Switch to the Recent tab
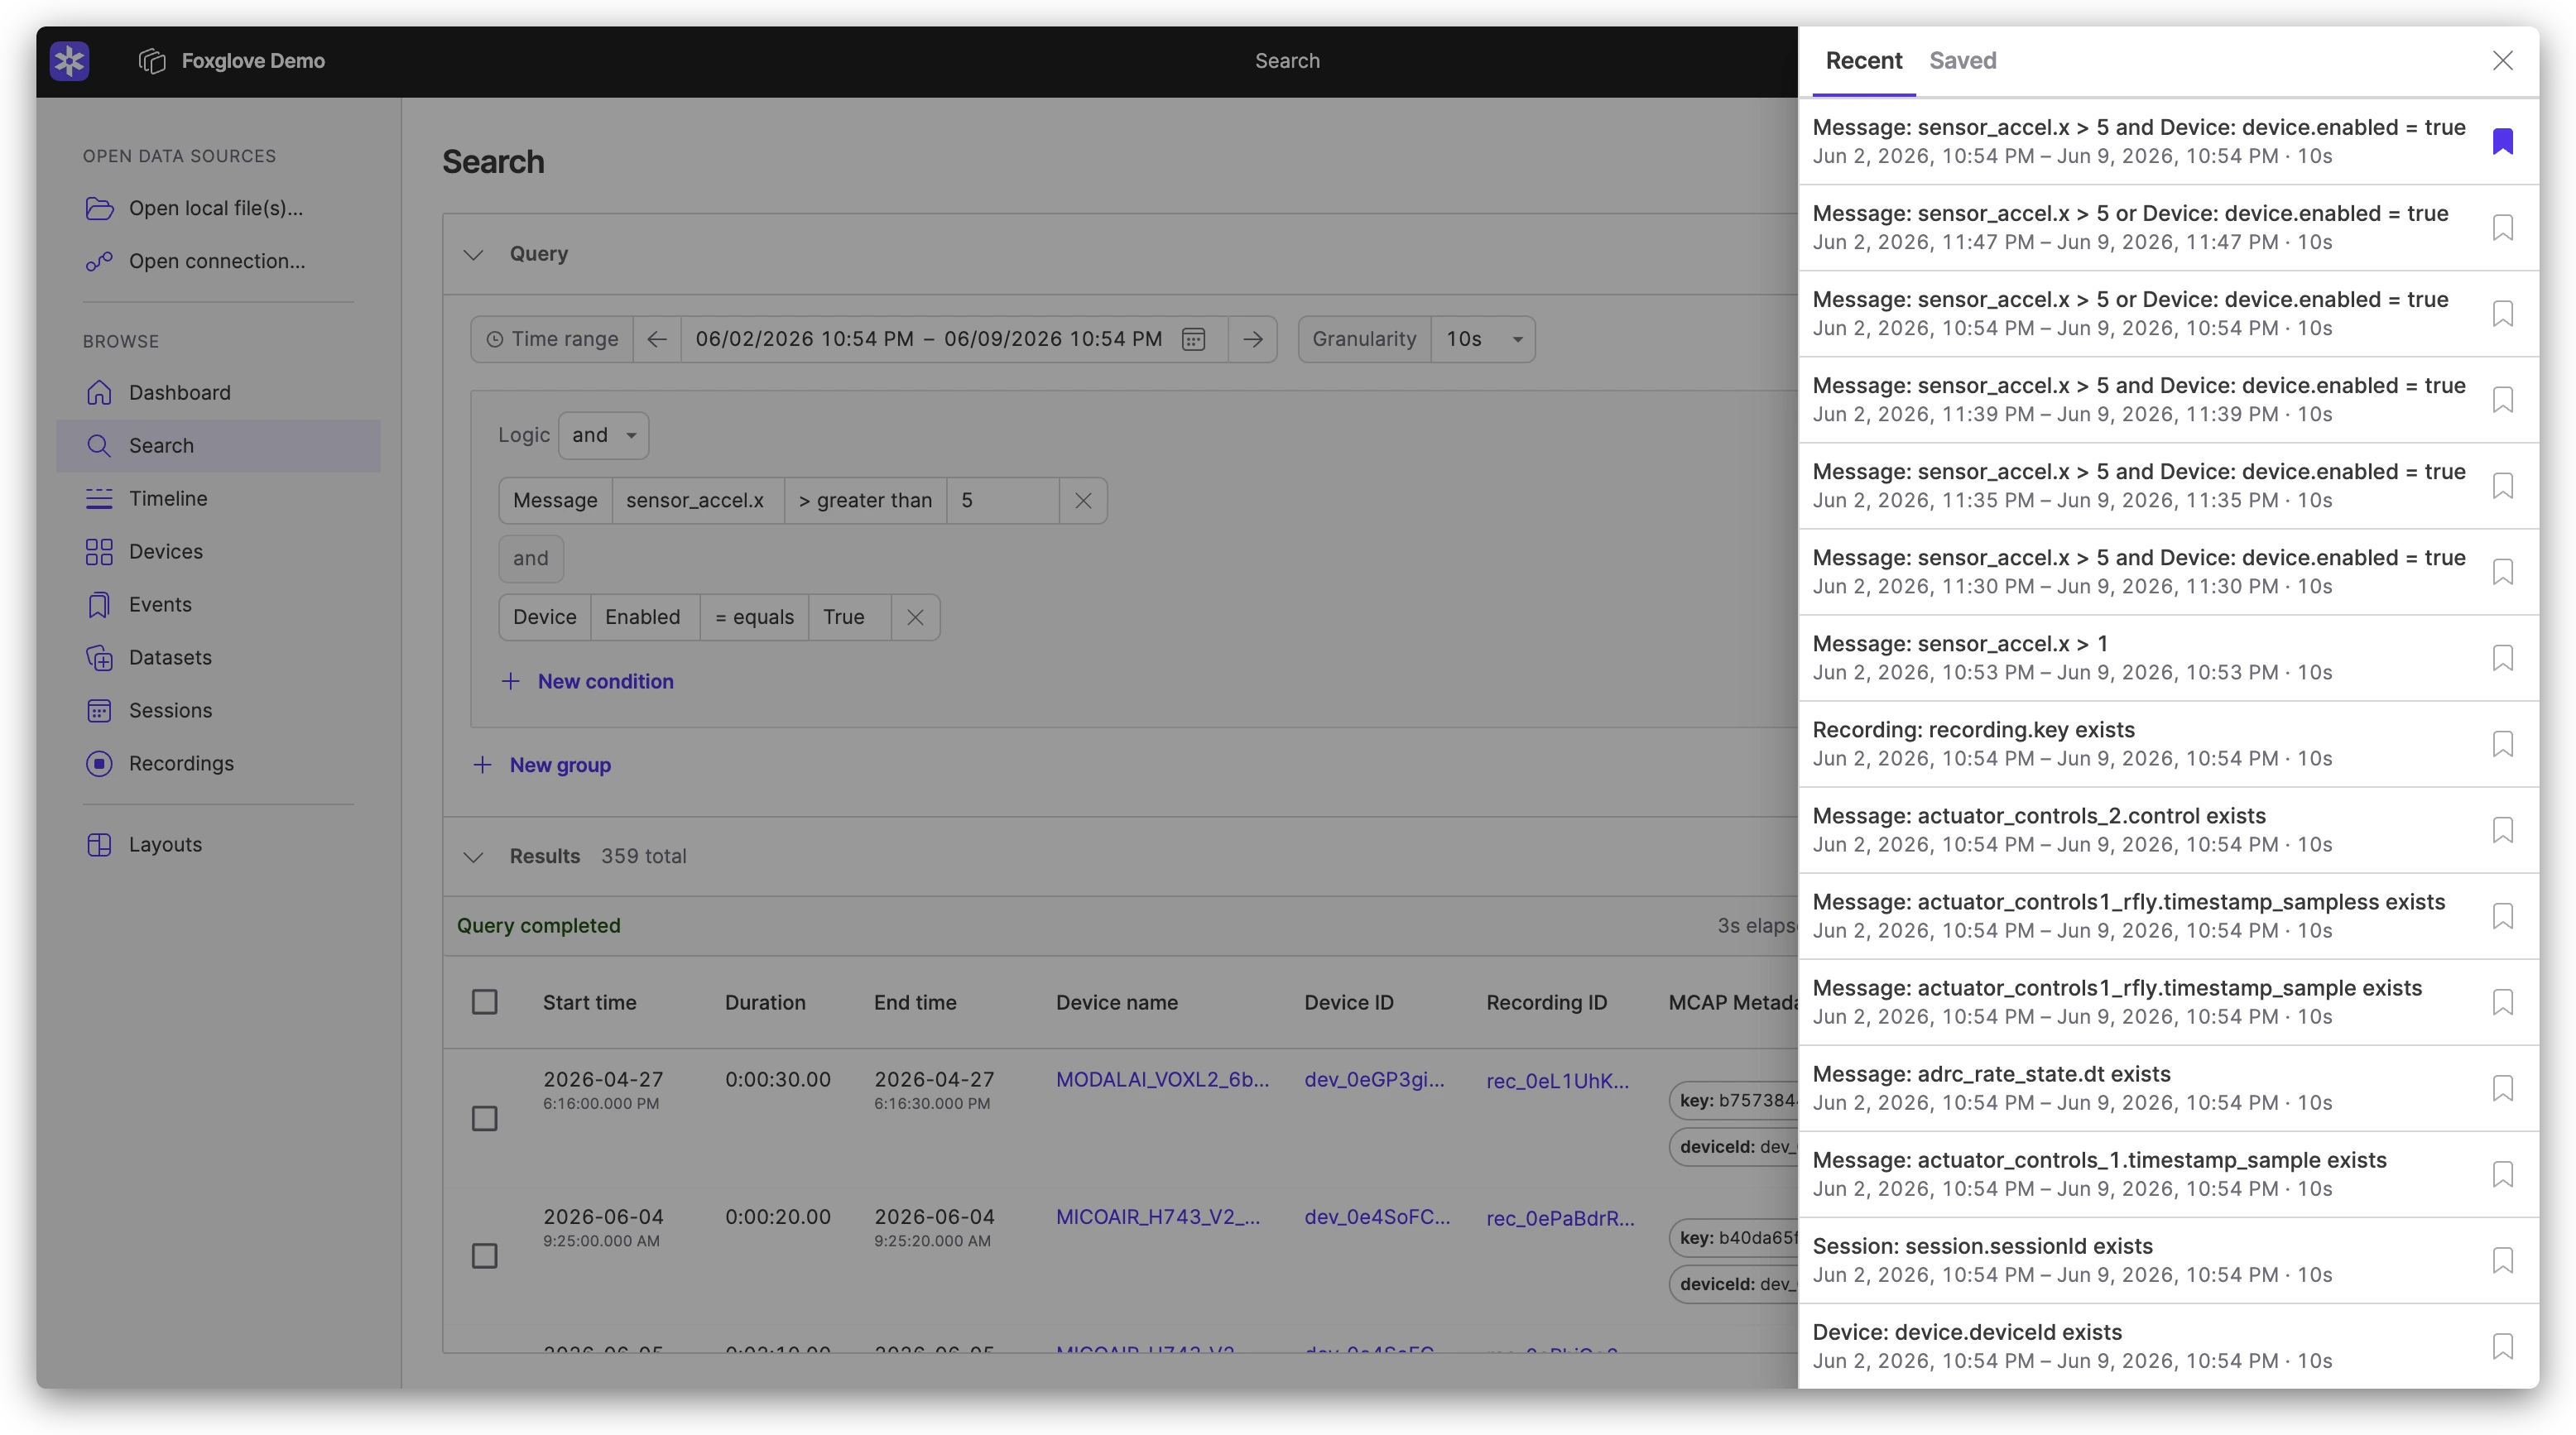This screenshot has width=2576, height=1435. pos(1863,61)
